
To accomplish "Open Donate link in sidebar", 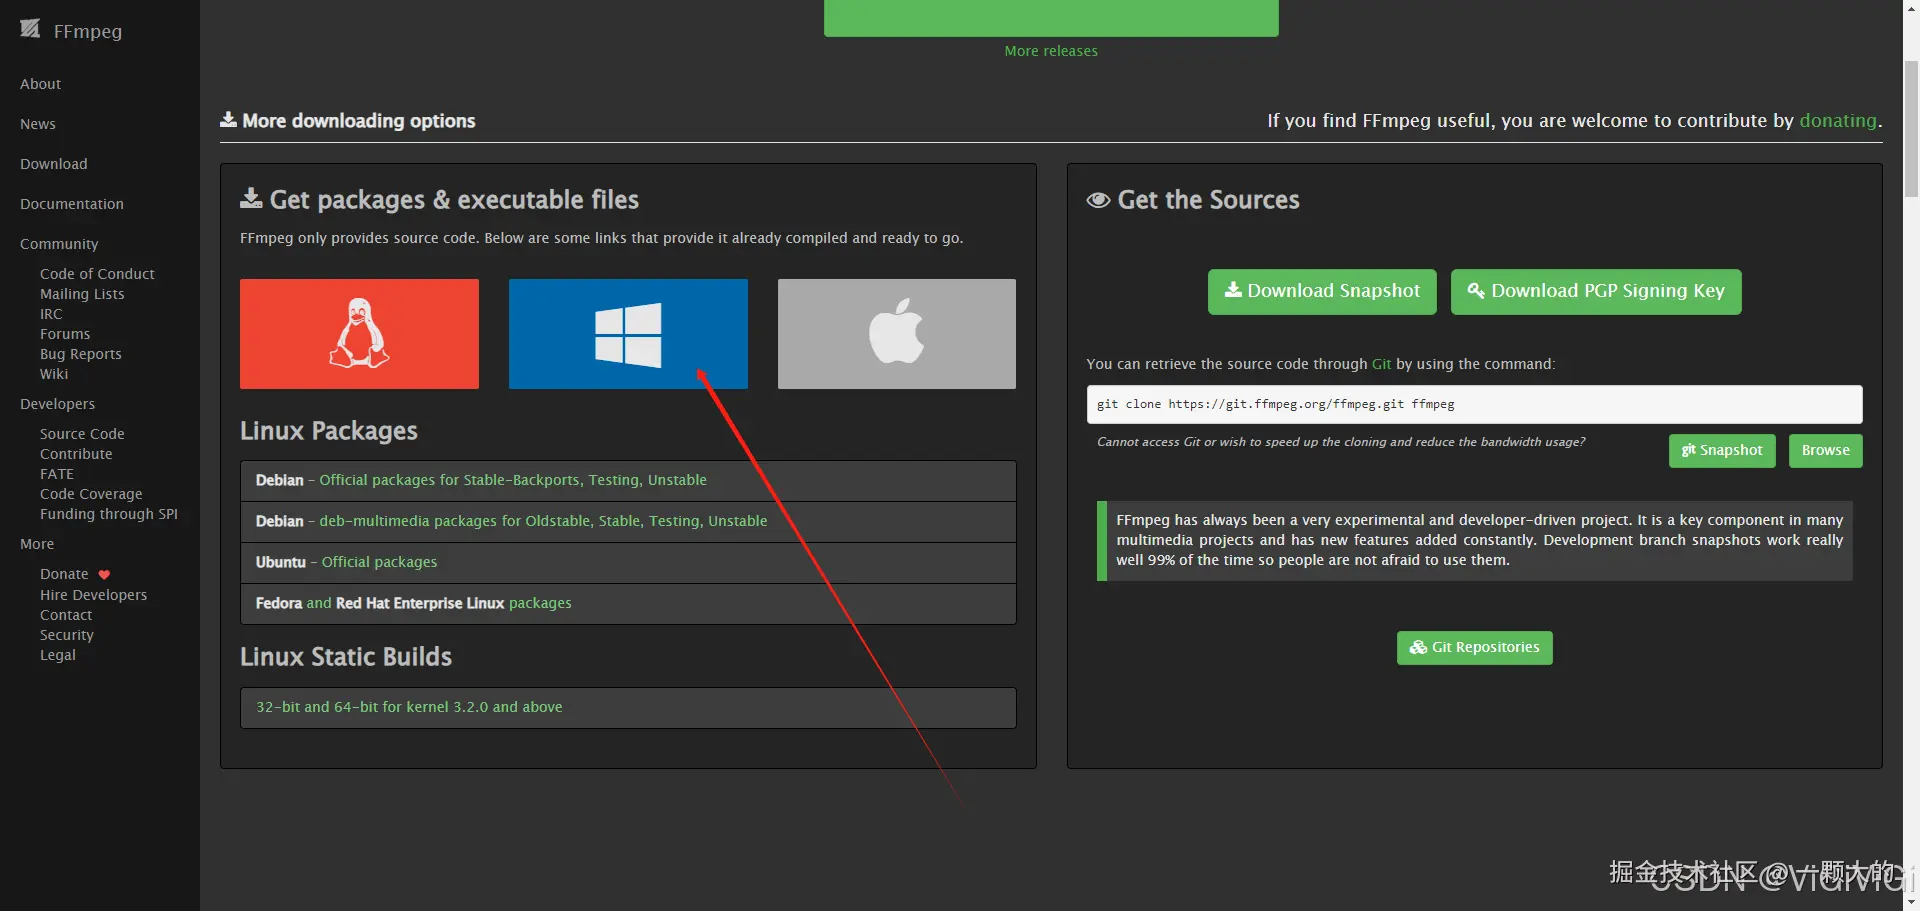I will click(x=64, y=574).
